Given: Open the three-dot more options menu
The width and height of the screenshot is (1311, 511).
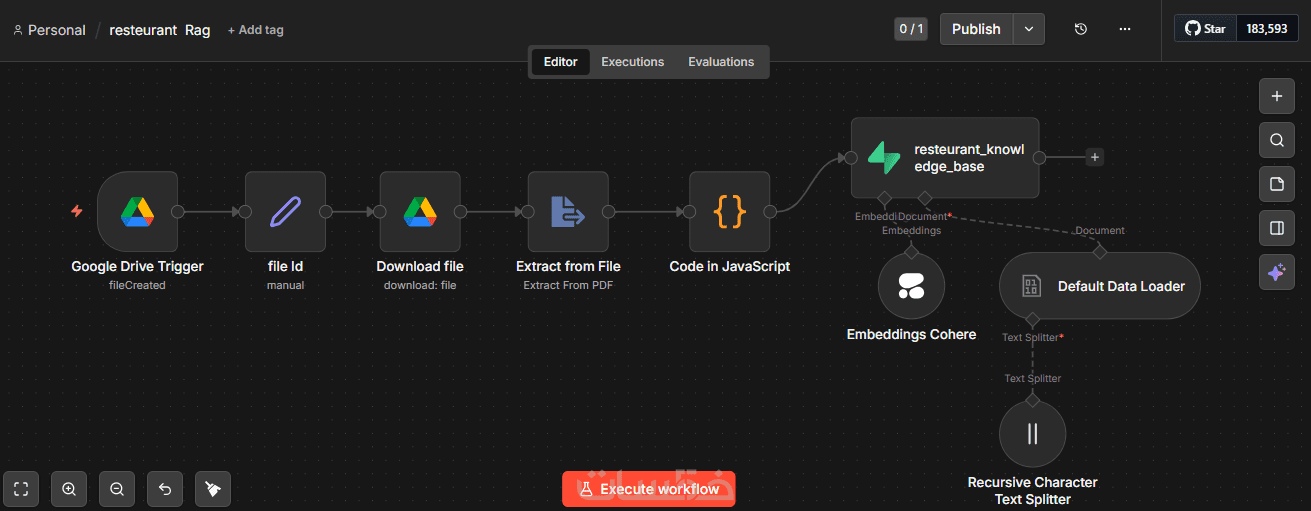Looking at the screenshot, I should (x=1125, y=29).
